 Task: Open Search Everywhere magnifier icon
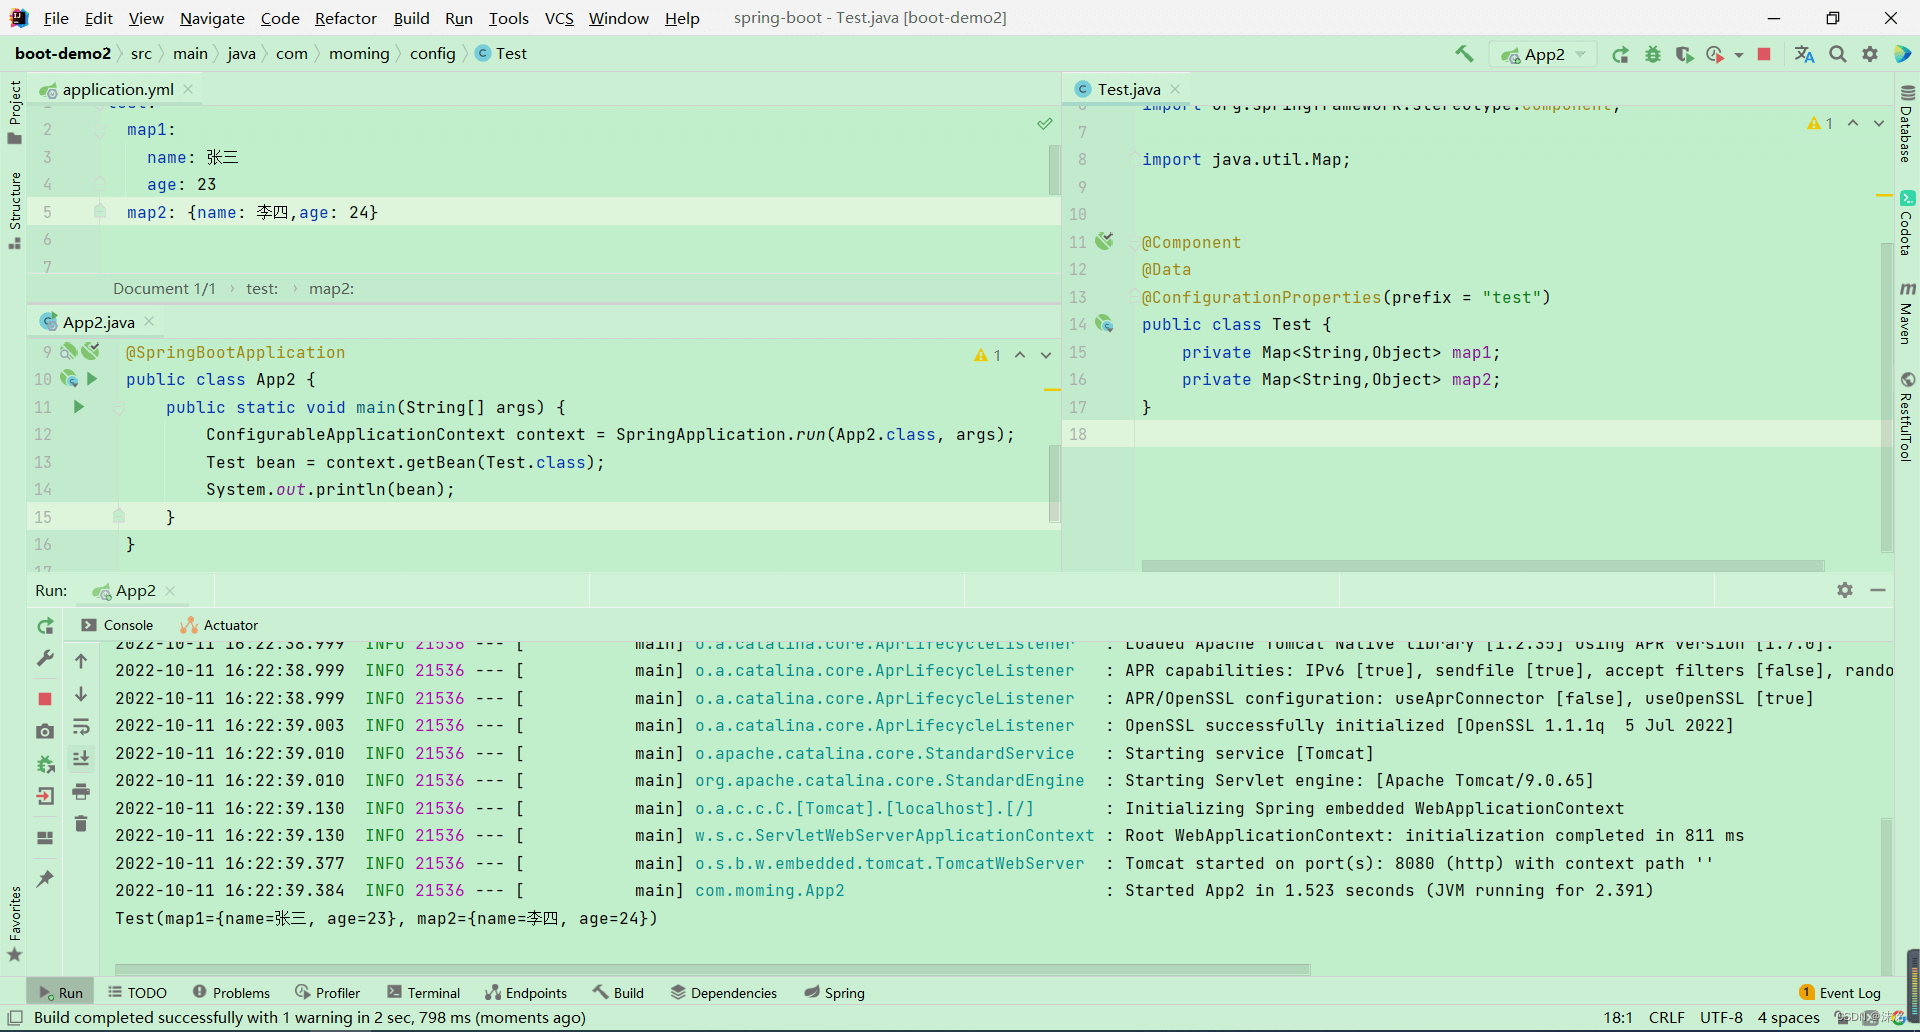[1838, 54]
